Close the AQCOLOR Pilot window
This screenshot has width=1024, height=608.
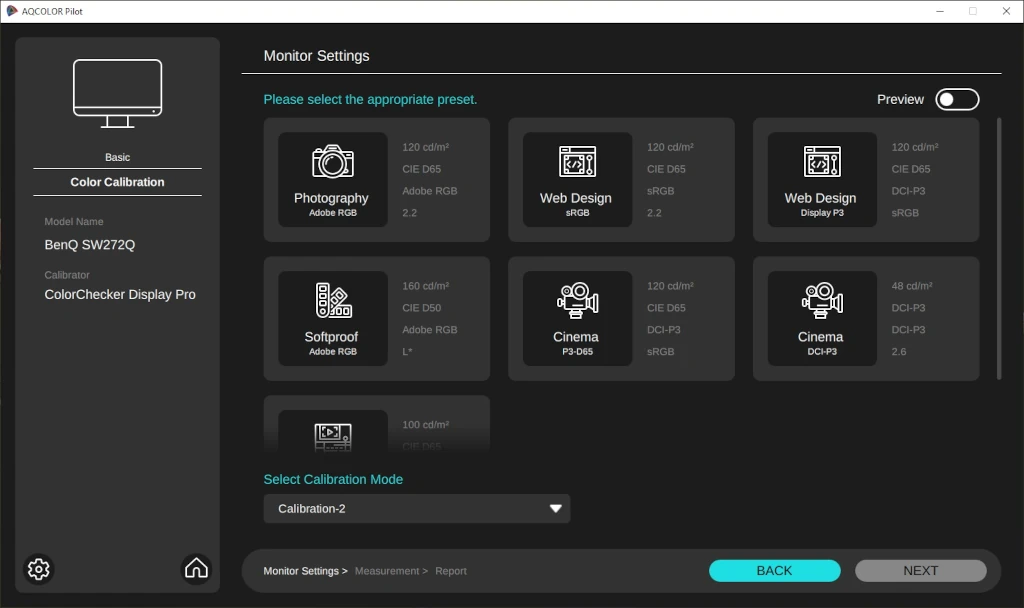[x=1006, y=11]
